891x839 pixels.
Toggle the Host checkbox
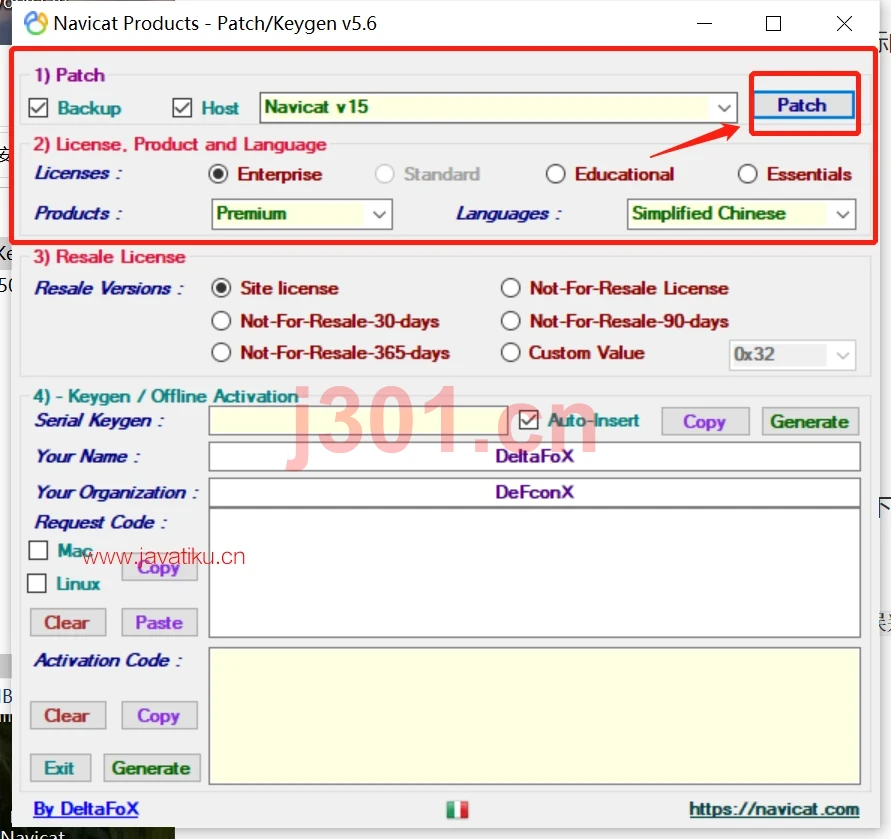[182, 107]
